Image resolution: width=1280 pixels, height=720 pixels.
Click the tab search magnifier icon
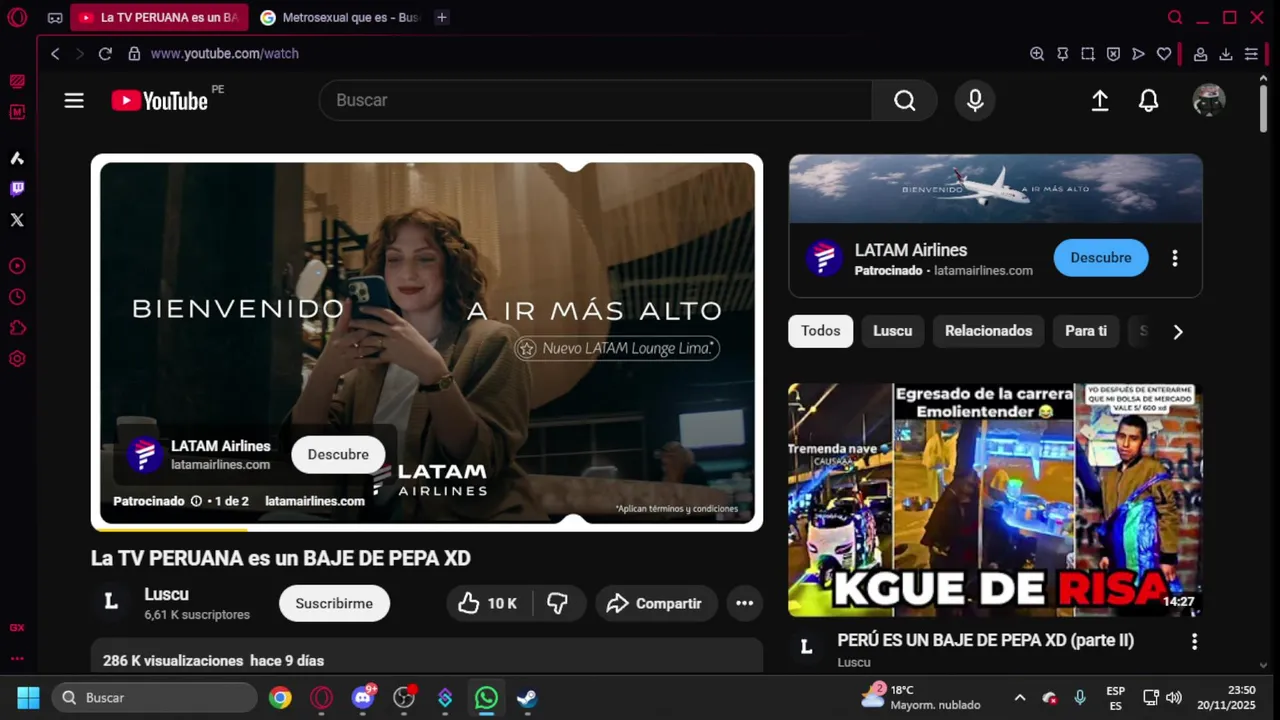click(x=1176, y=17)
